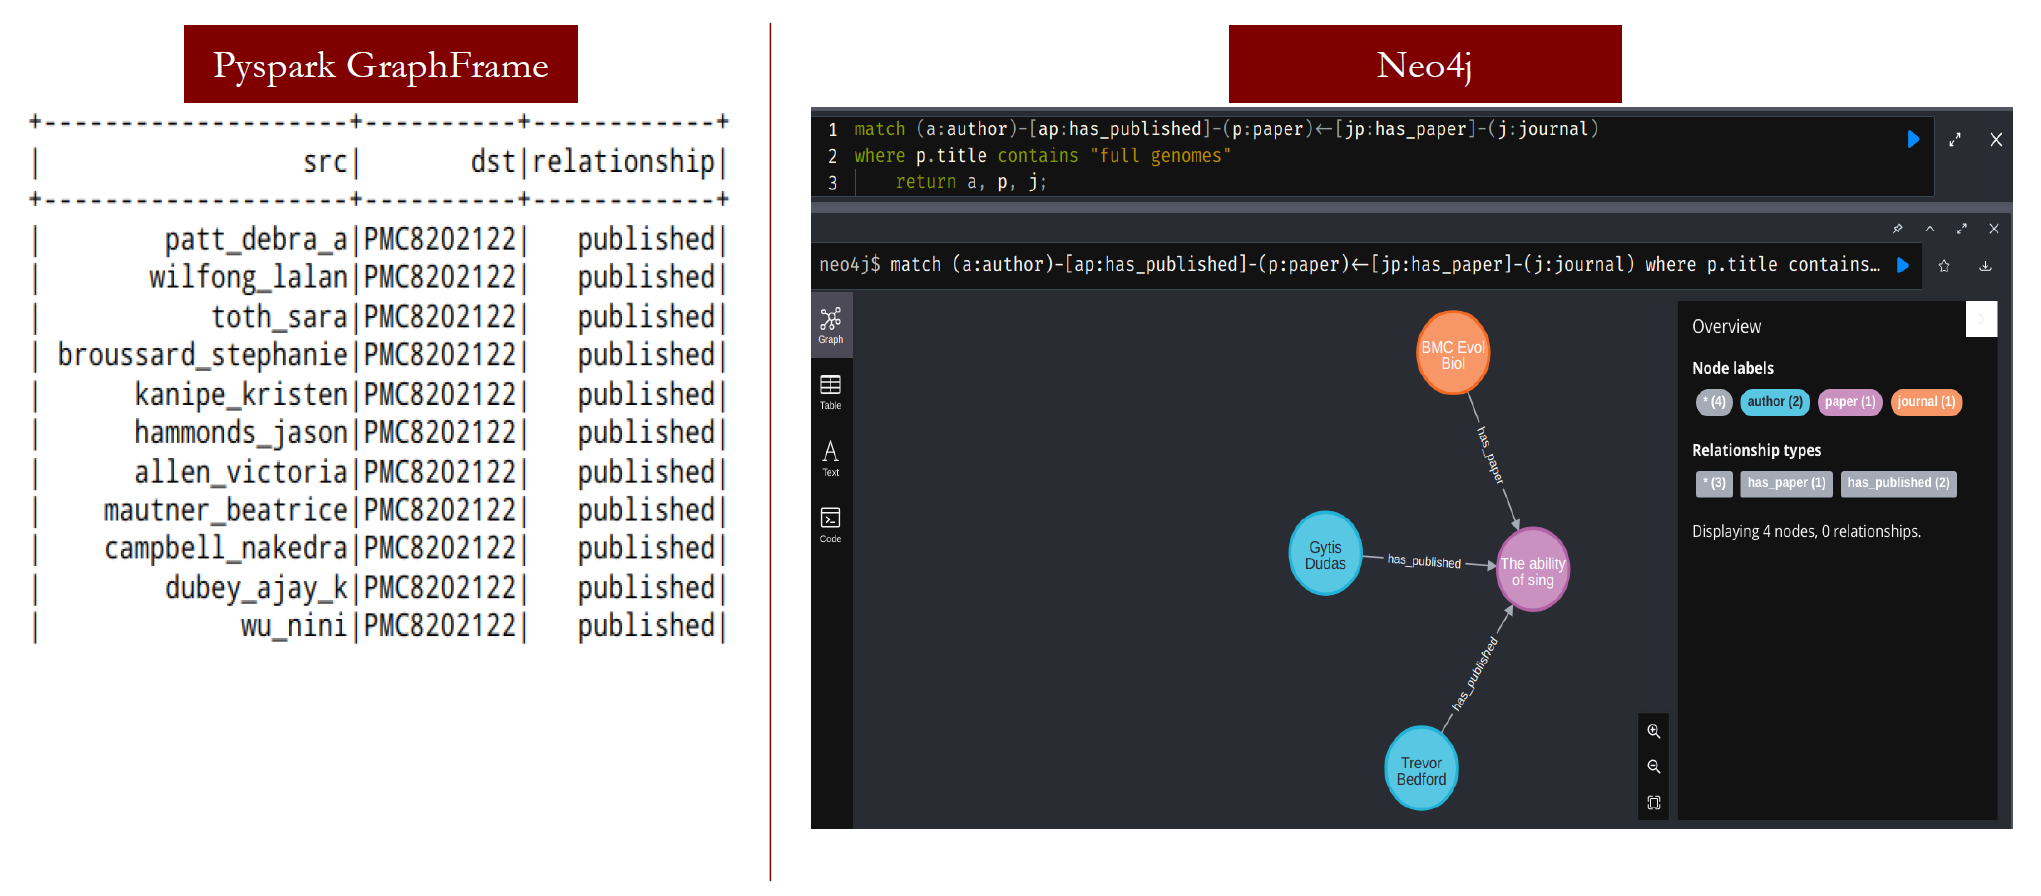
Task: Download the query results
Action: click(x=1985, y=266)
